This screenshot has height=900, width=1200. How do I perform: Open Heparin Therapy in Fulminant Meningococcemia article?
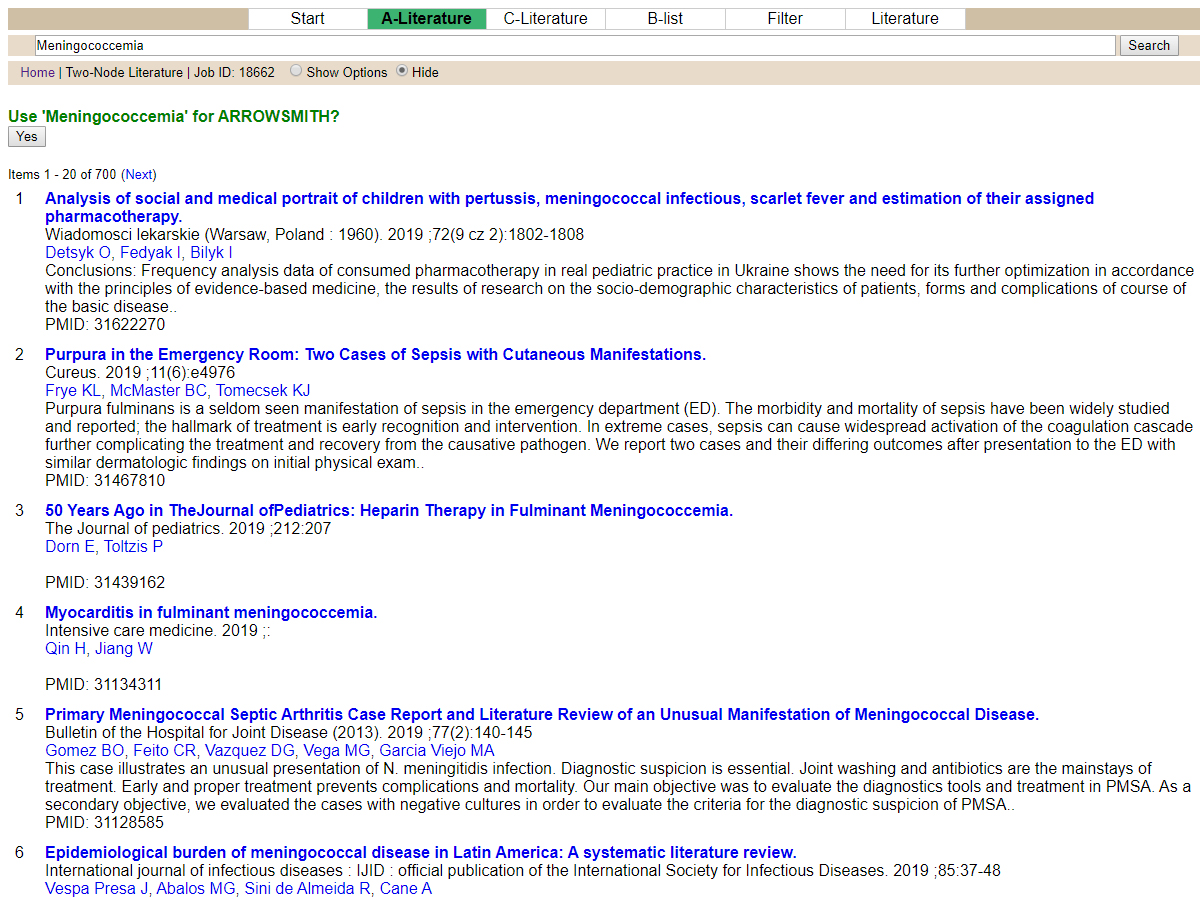pos(389,510)
